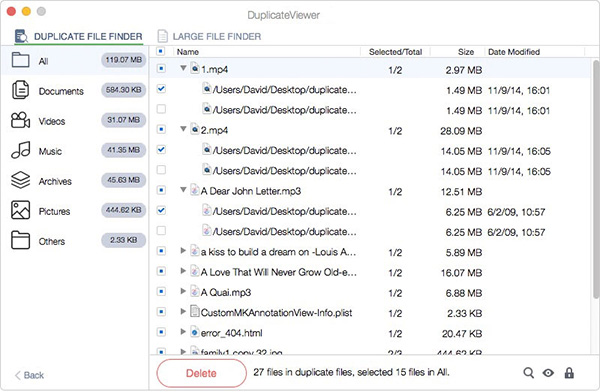Click the 444.62 KB Pictures badge
This screenshot has height=392, width=600.
[124, 210]
